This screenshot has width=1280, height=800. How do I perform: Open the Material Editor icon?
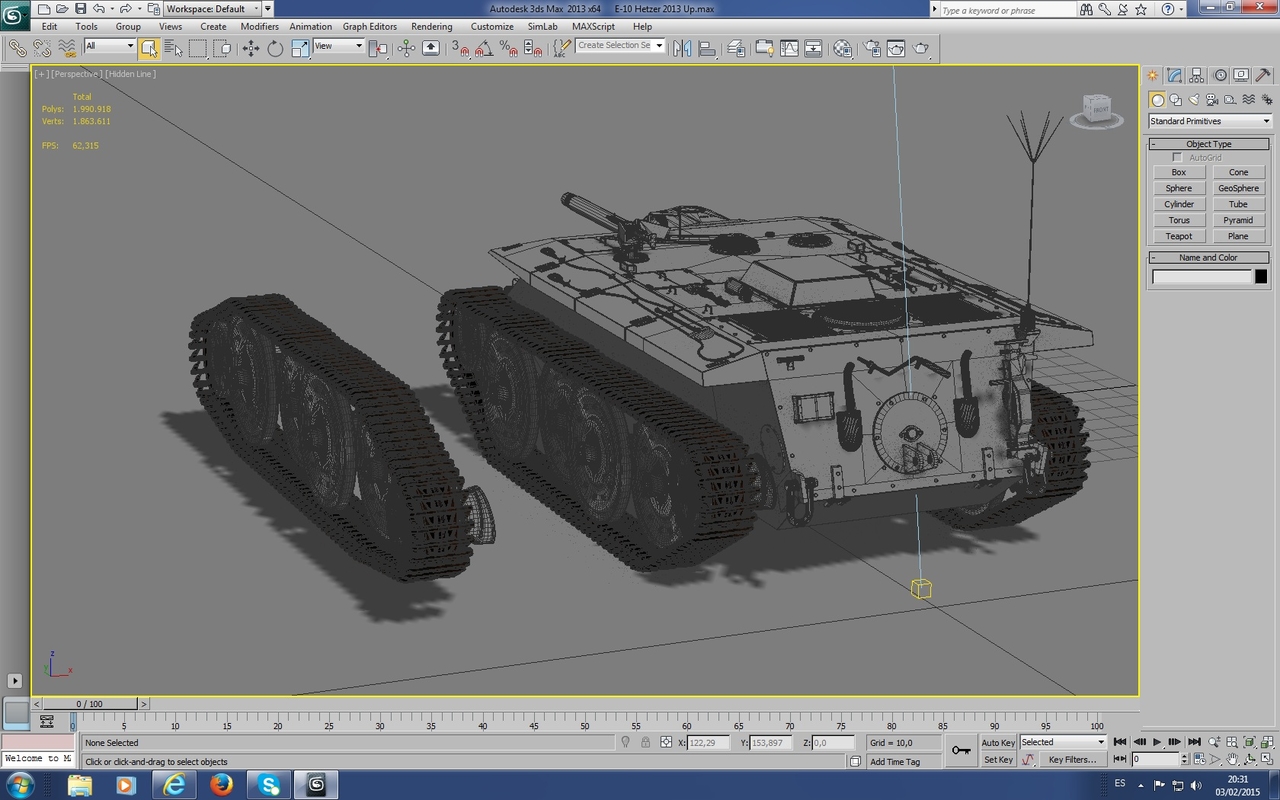click(842, 48)
